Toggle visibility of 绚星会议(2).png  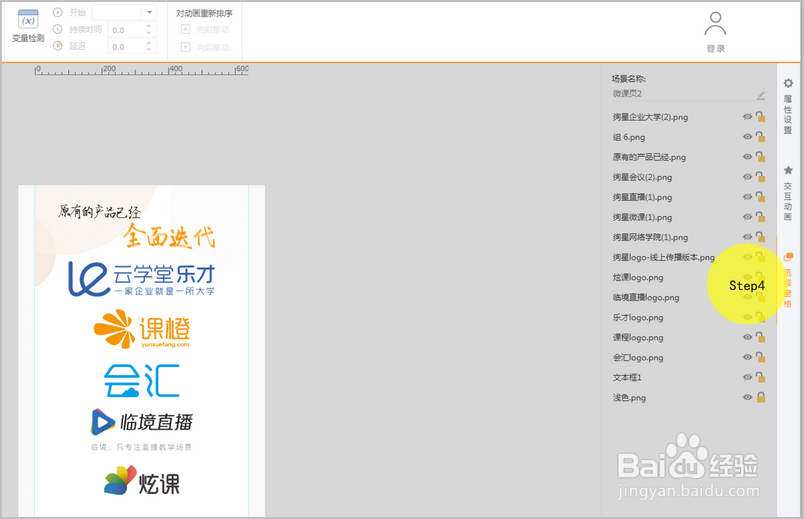[748, 177]
